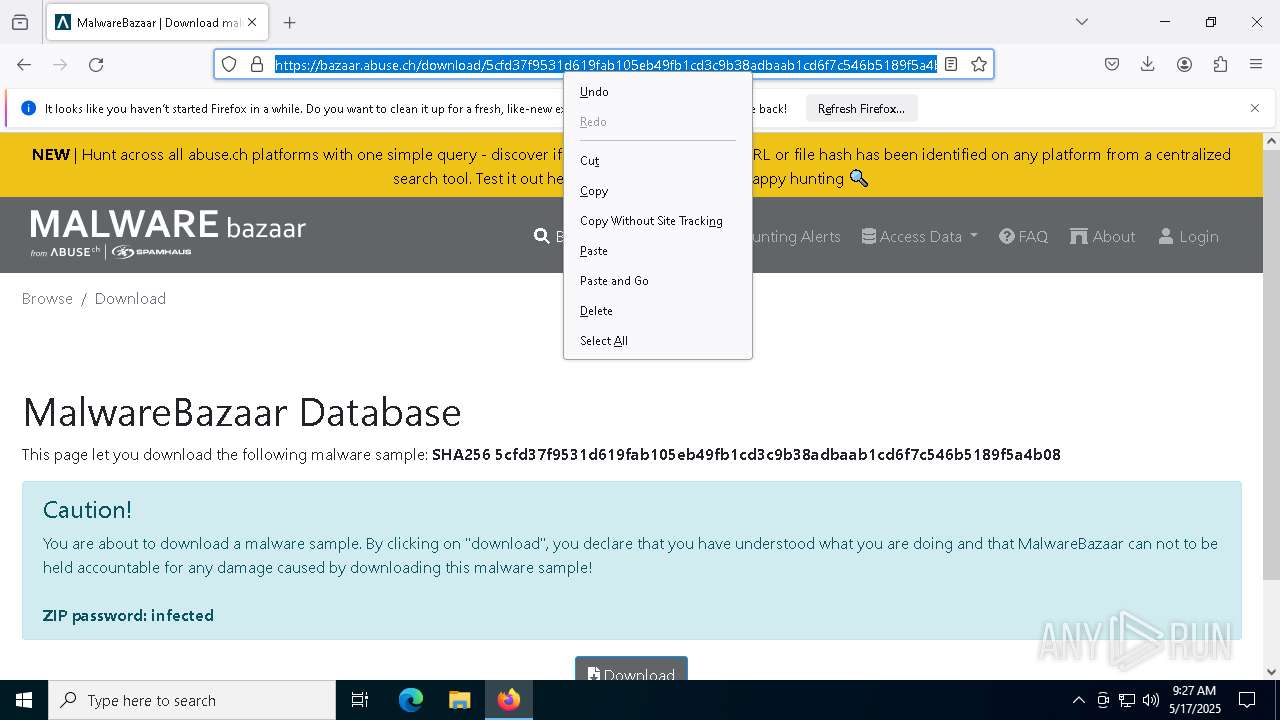The width and height of the screenshot is (1280, 720).
Task: Choose Delete in the context menu
Action: pyautogui.click(x=658, y=311)
